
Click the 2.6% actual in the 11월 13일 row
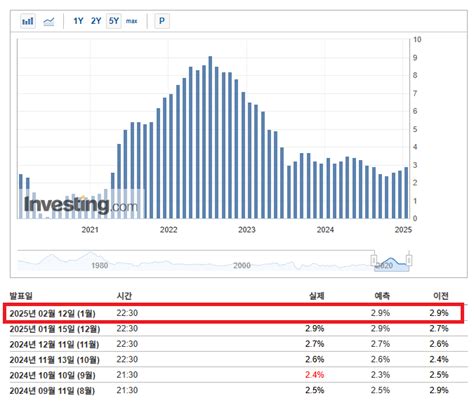click(x=314, y=359)
